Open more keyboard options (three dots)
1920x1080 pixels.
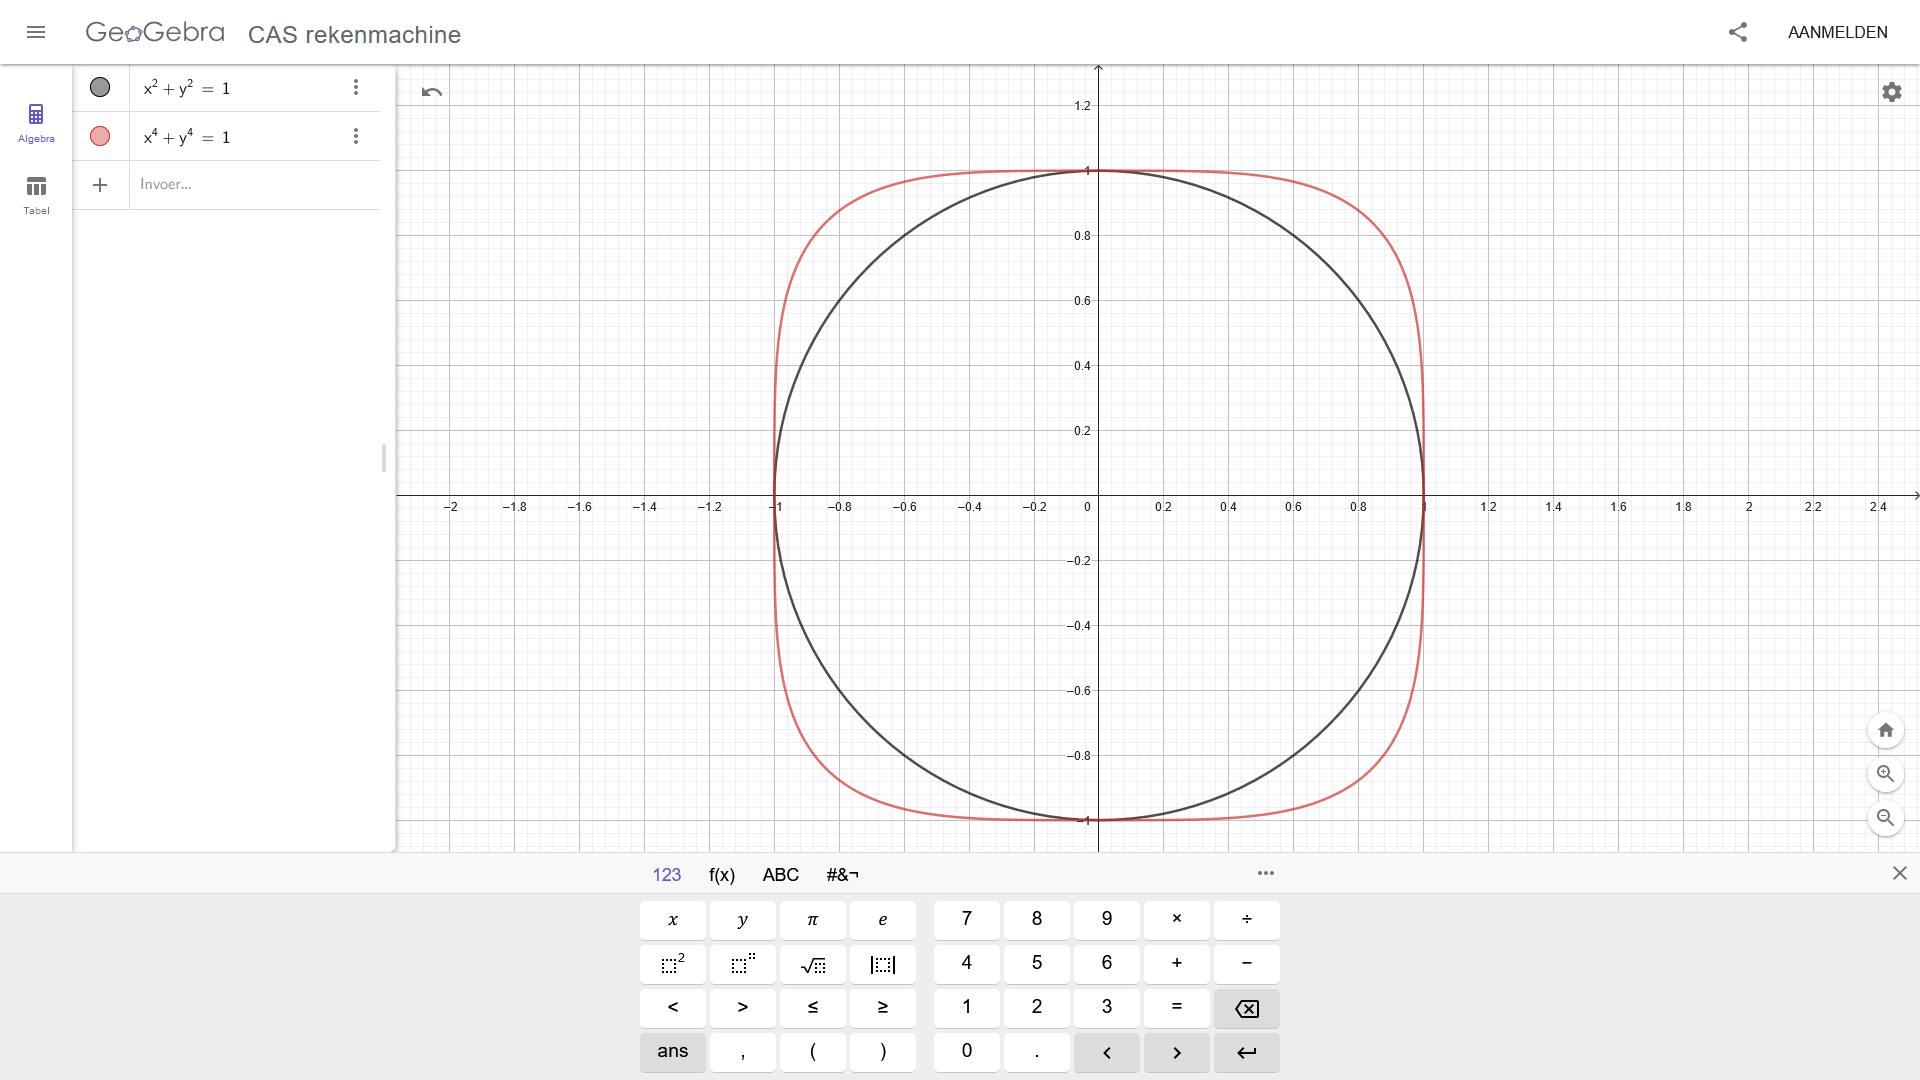[1265, 873]
